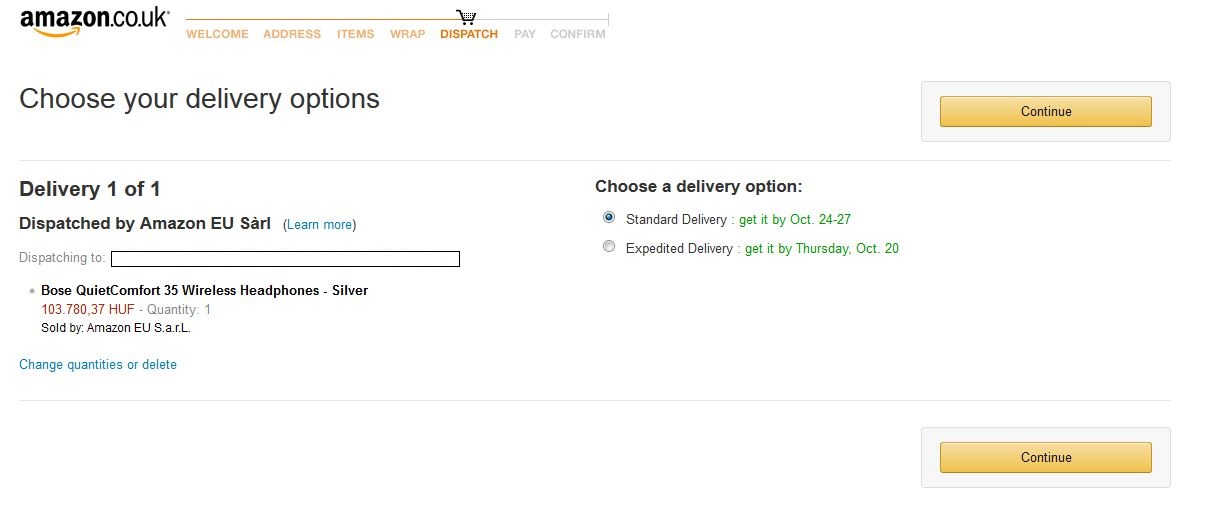Click the Thursday, Oct. 20 delivery estimate
This screenshot has width=1206, height=506.
[847, 249]
